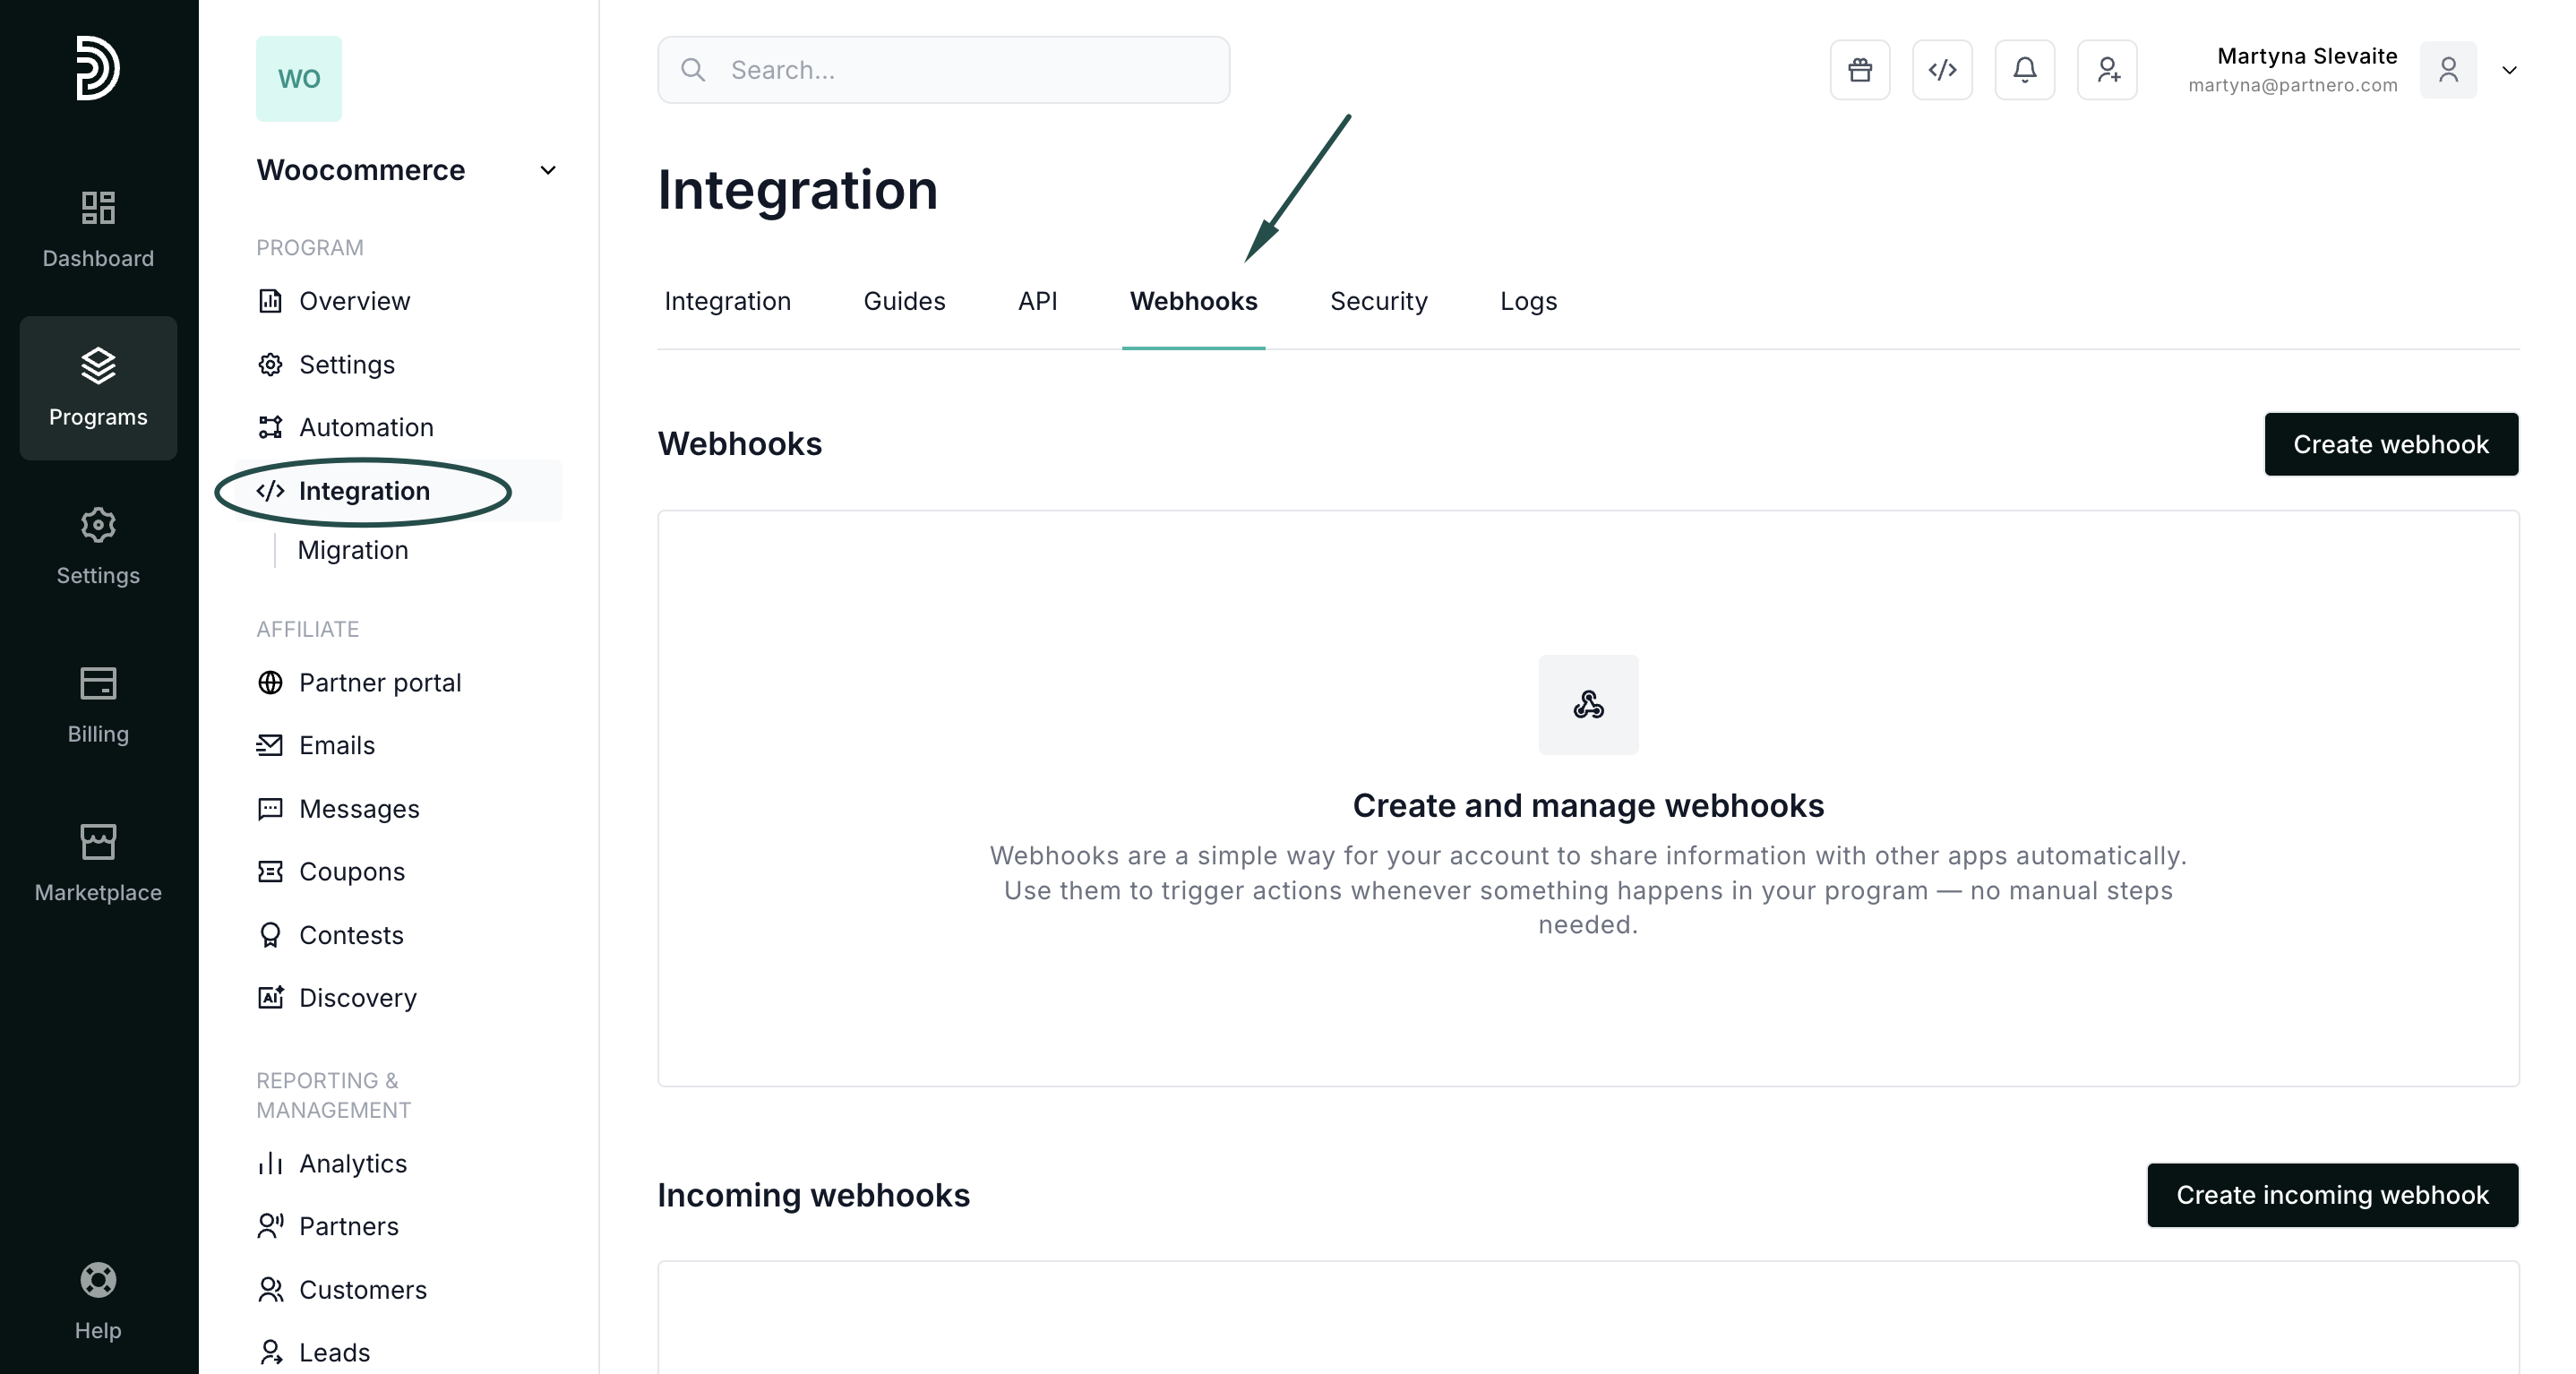Open the notifications bell
Image resolution: width=2576 pixels, height=1374 pixels.
tap(2024, 70)
